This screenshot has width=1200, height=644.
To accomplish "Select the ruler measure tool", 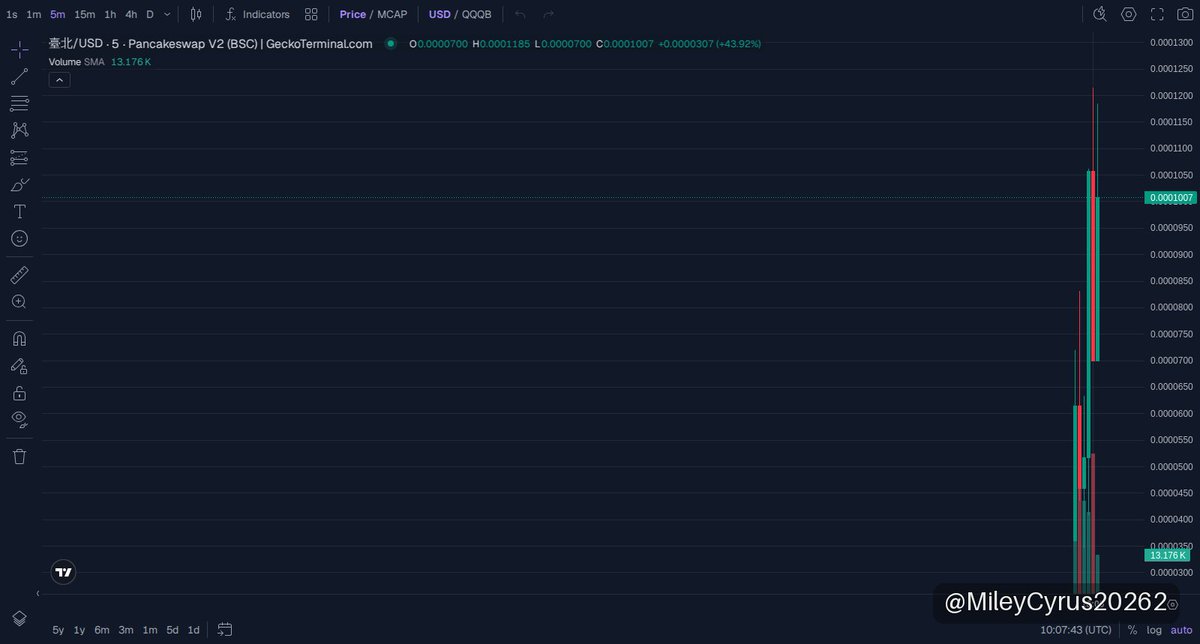I will pyautogui.click(x=19, y=274).
